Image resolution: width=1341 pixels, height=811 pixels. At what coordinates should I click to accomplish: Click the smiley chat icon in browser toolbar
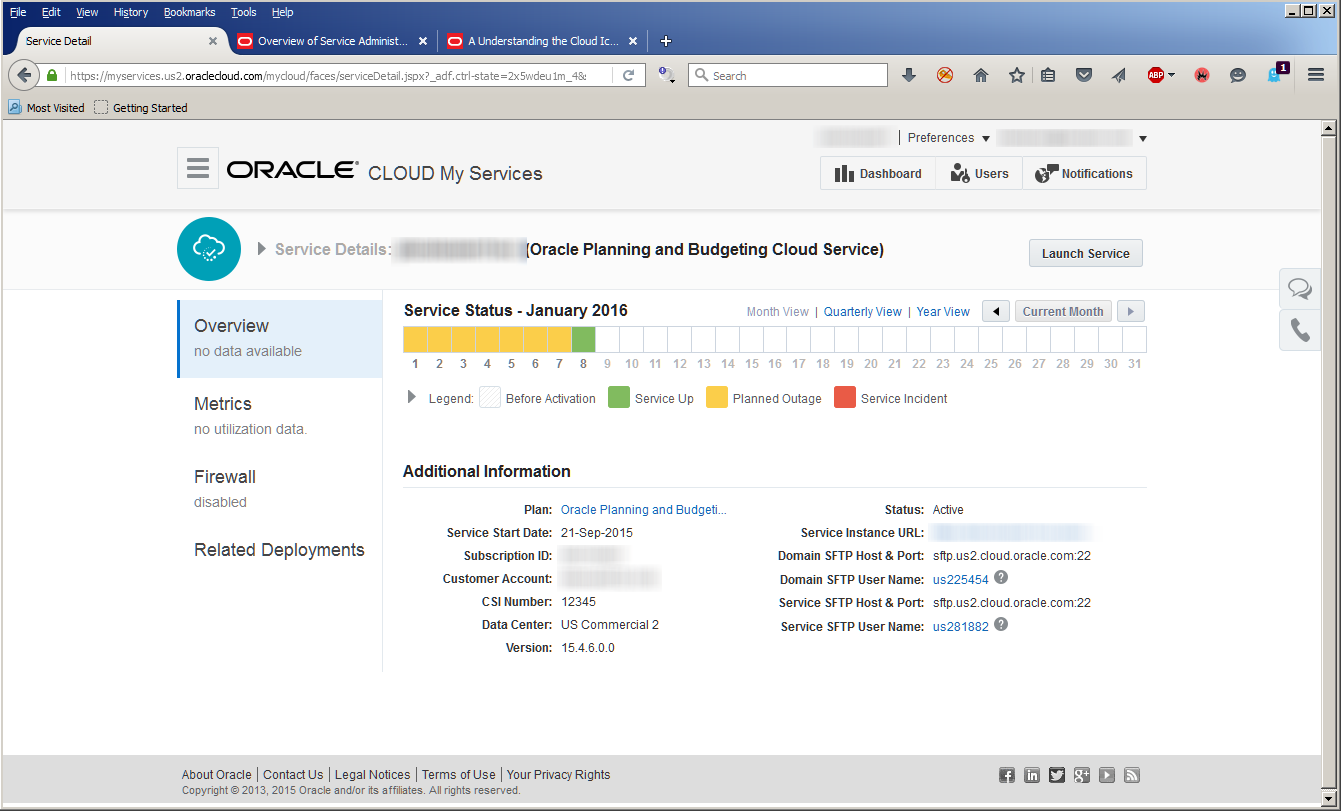(1238, 75)
